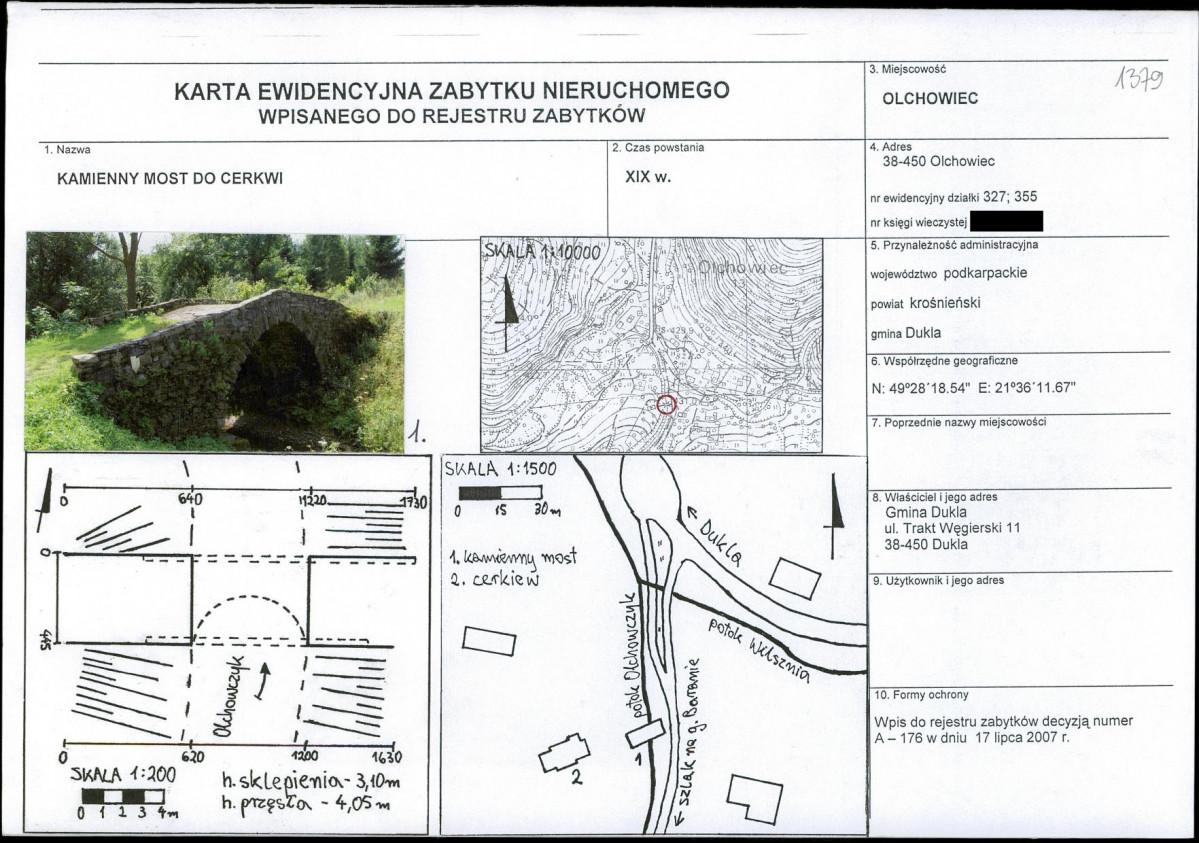Screen dimensions: 1199x843
Task: Click north arrow on the 1:10000 map
Action: tap(506, 314)
